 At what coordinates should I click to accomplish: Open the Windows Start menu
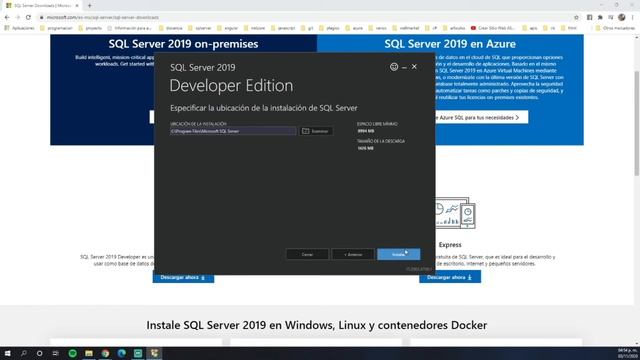[x=7, y=353]
